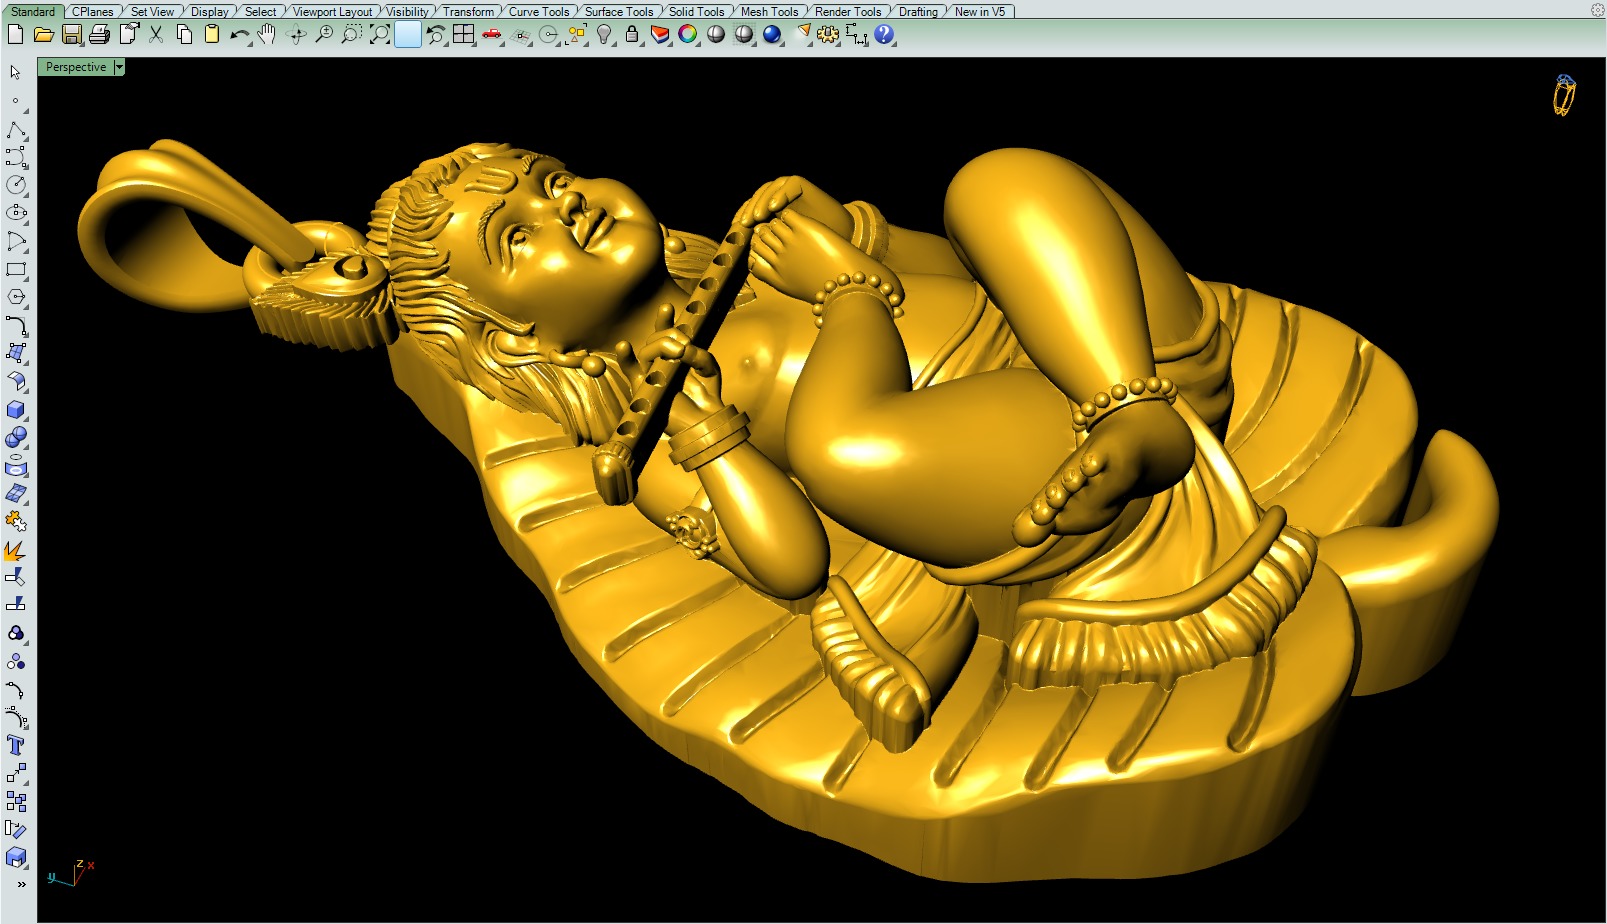Viewport: 1607px width, 924px height.
Task: Hide objects with light bulb icon
Action: coord(604,34)
